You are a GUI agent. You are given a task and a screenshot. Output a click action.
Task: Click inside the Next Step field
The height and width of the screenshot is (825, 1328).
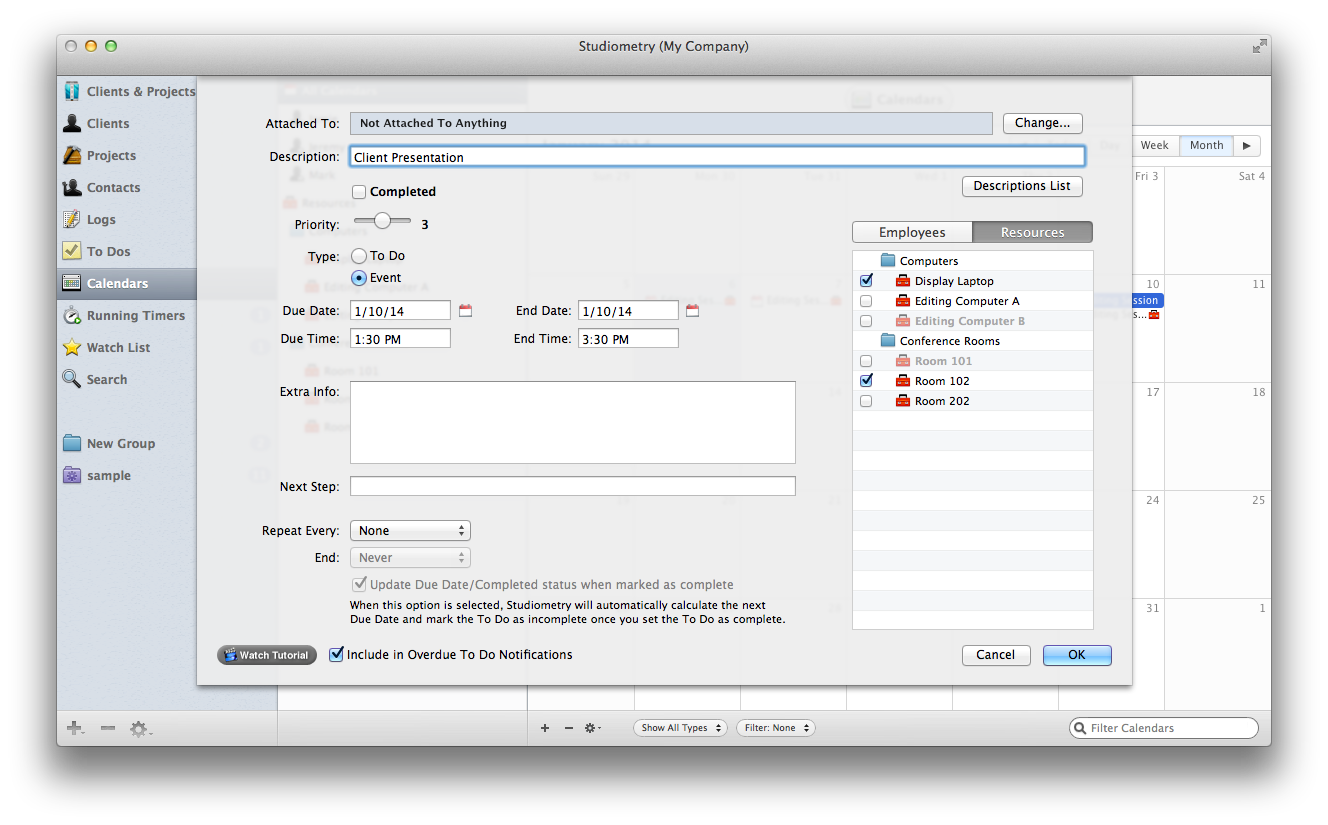(x=572, y=486)
